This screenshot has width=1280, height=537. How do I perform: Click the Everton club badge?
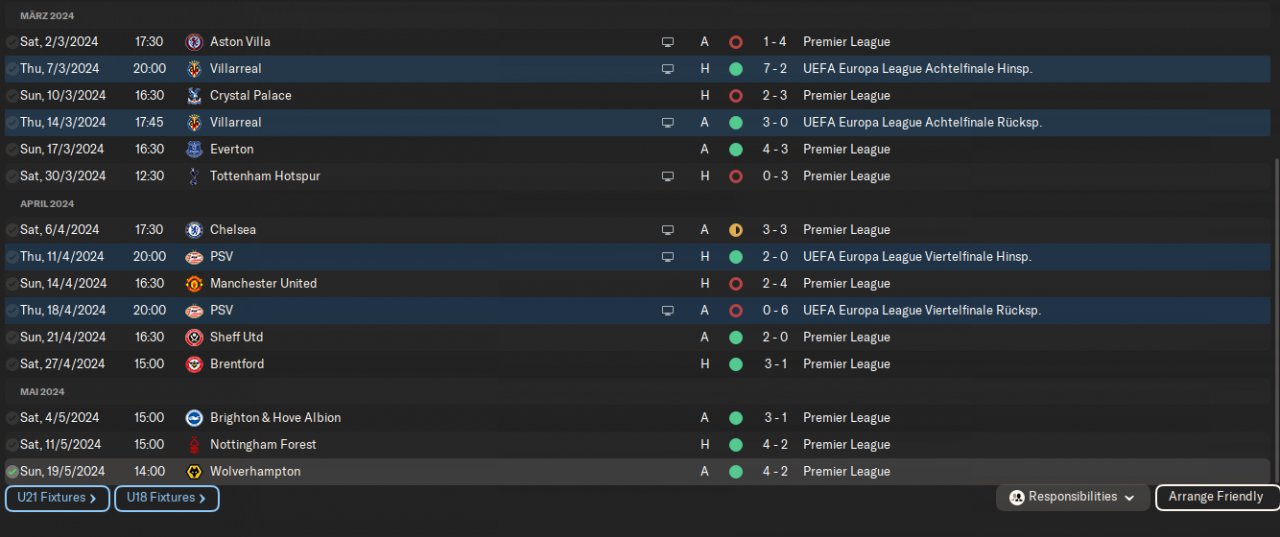point(194,150)
